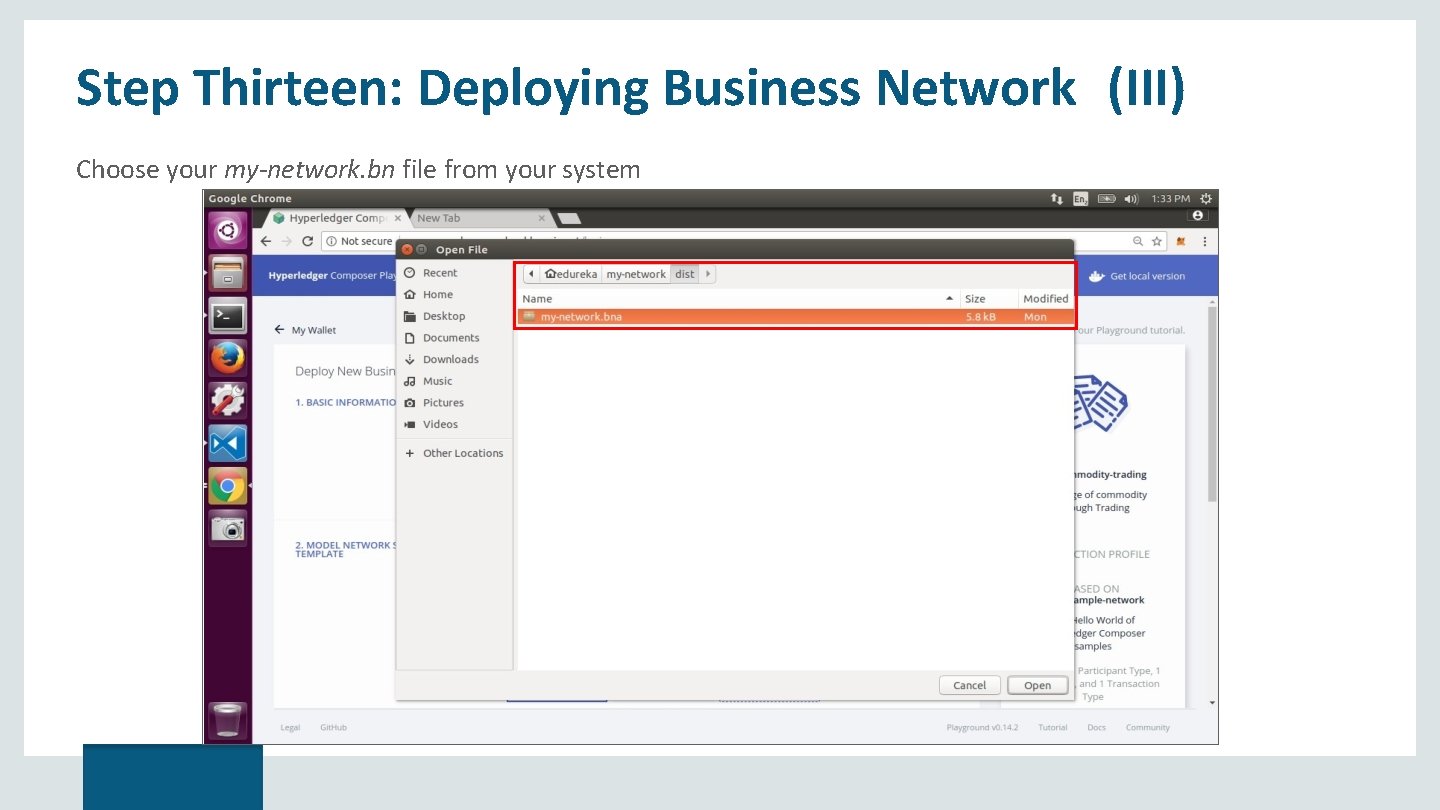Go back to My Wallet

tap(305, 330)
